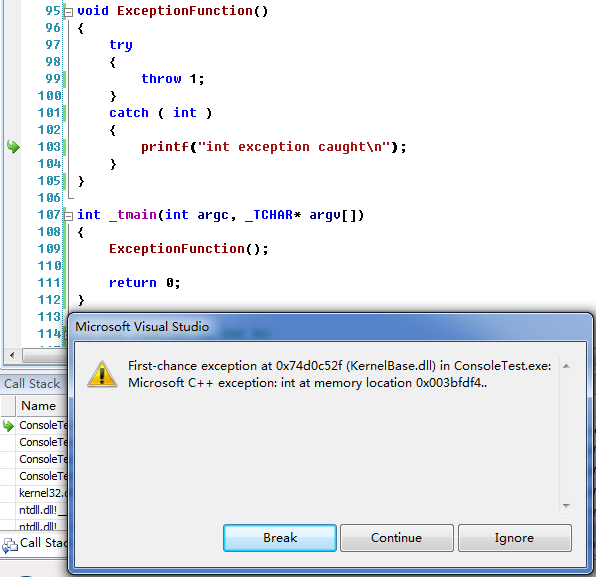The image size is (596, 577).
Task: Click the editor horizontal scroll left arrow
Action: (x=12, y=355)
